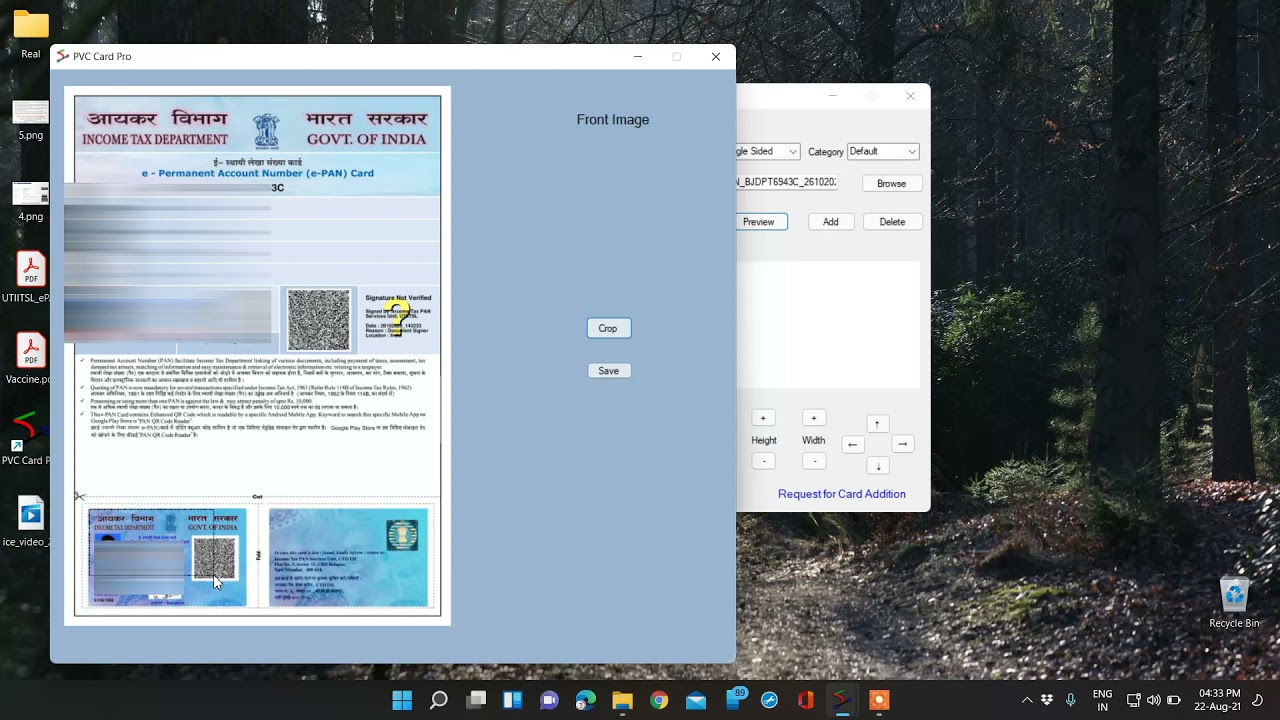
Task: Increase Height with the plus button
Action: [764, 418]
